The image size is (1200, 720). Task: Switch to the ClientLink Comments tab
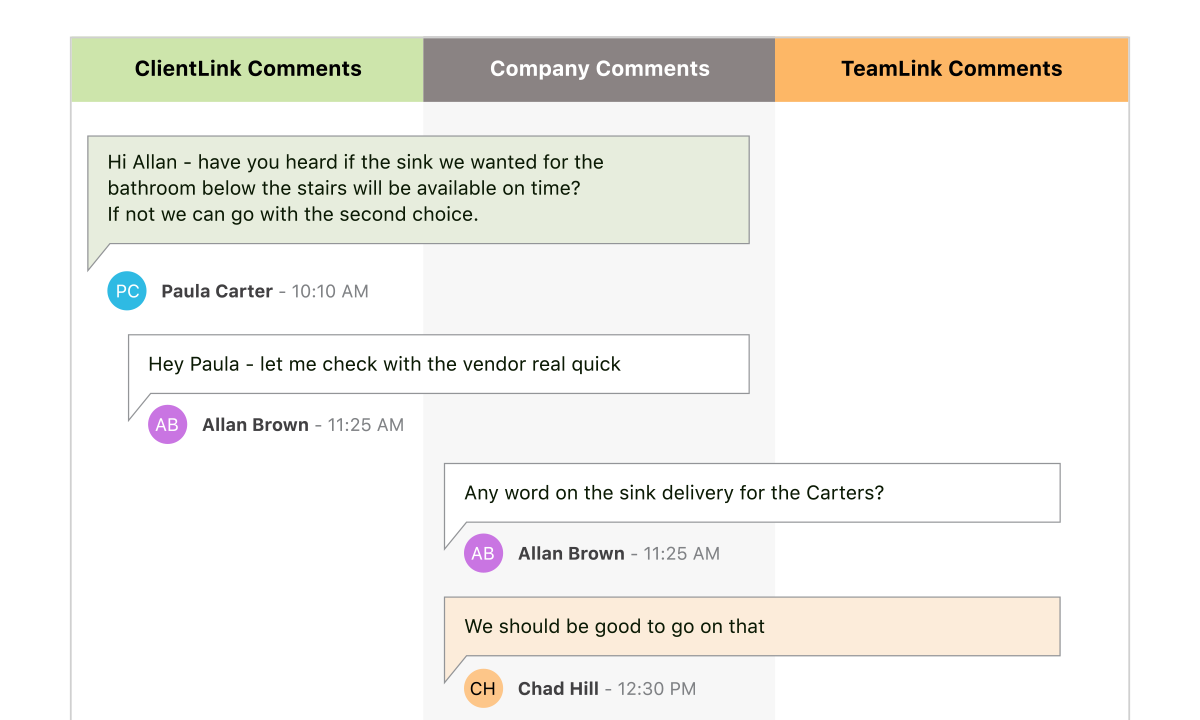(248, 69)
